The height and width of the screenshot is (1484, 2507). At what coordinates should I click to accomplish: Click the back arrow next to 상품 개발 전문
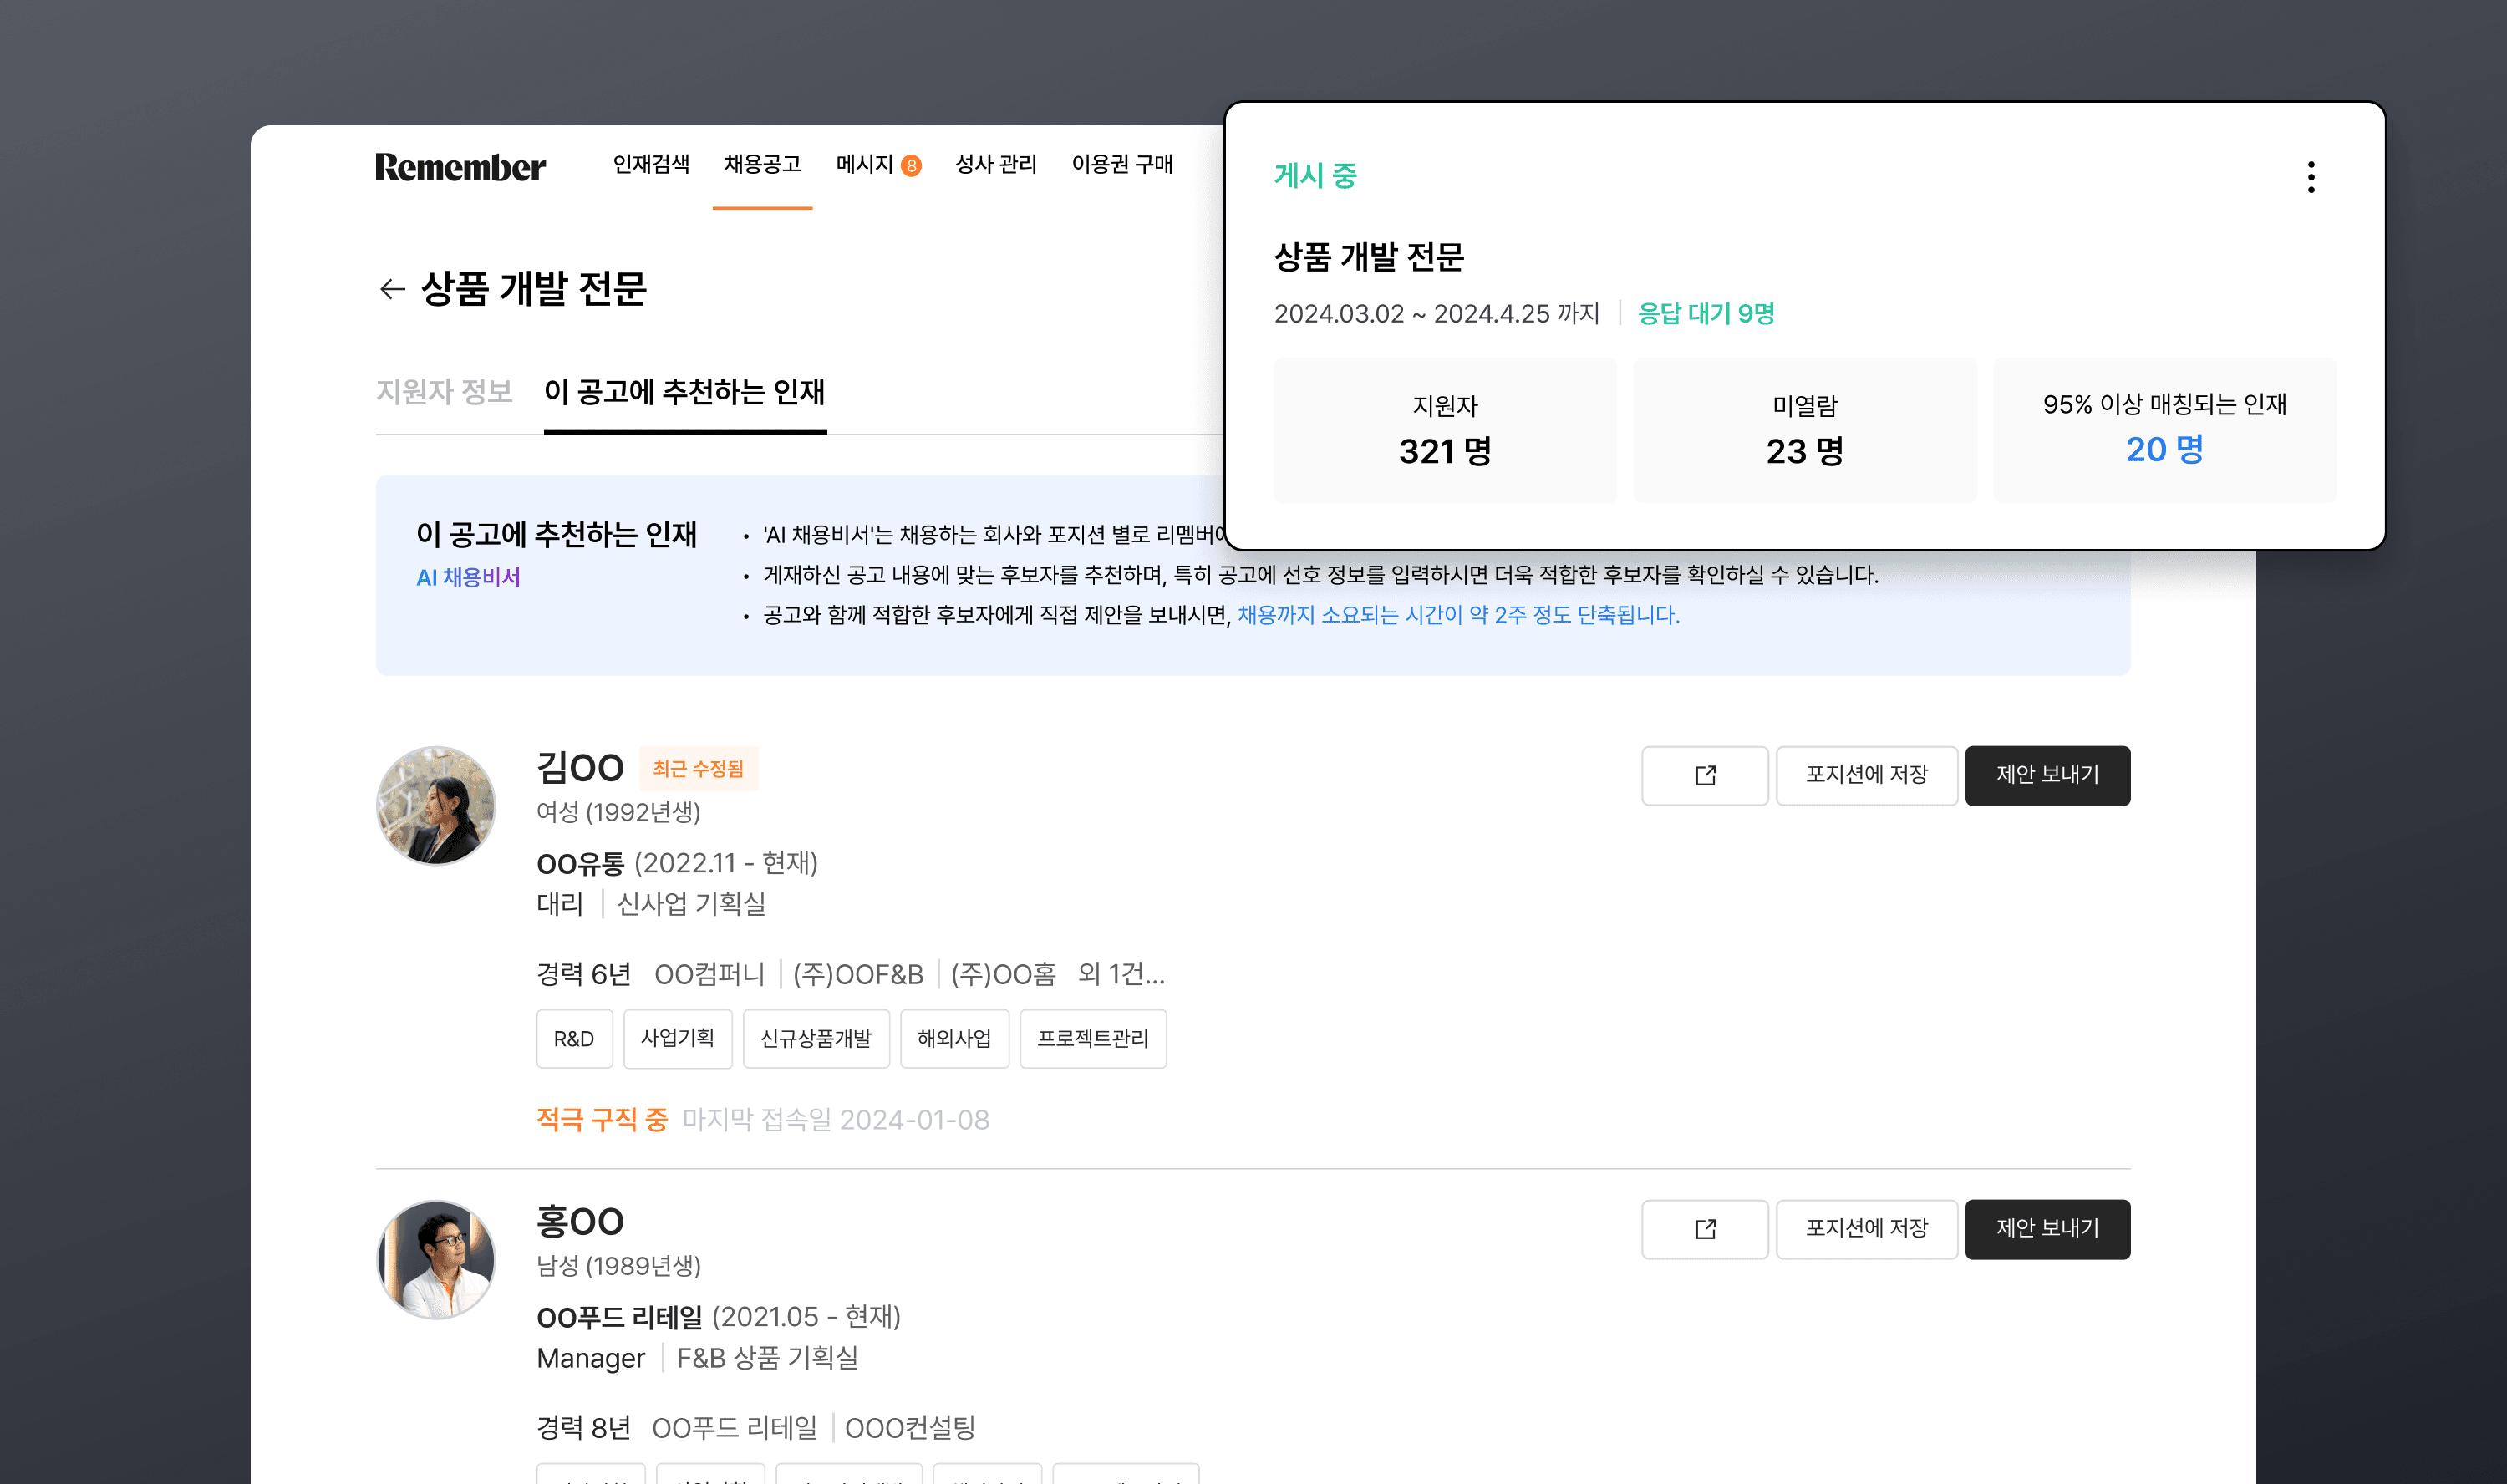(392, 289)
